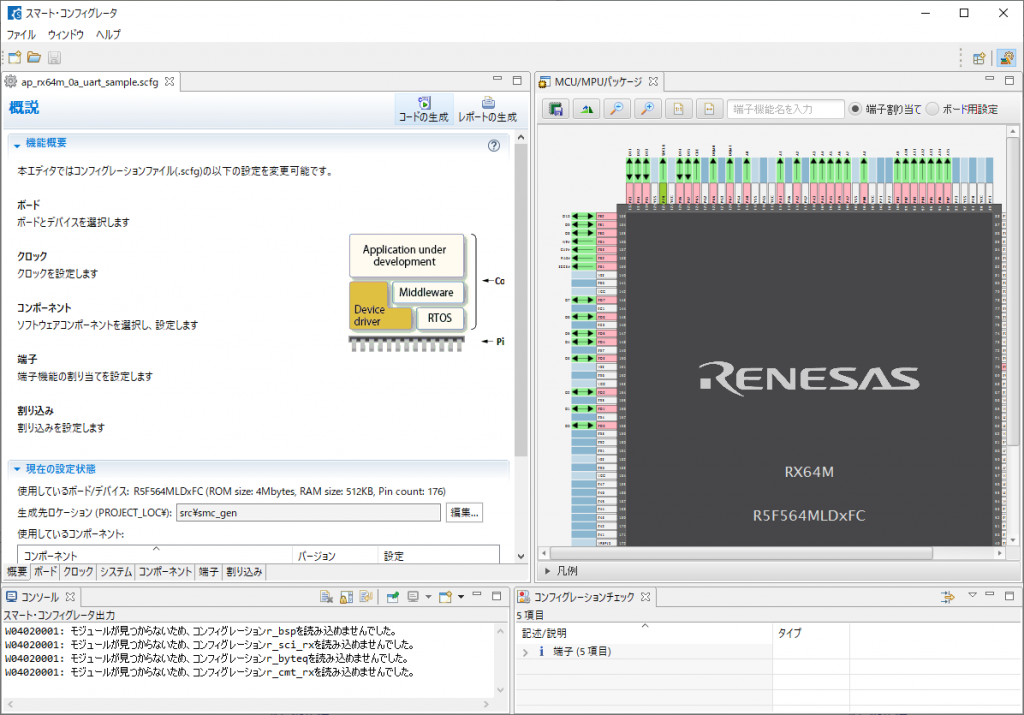
Task: Open the ファイル menu
Action: (21, 34)
